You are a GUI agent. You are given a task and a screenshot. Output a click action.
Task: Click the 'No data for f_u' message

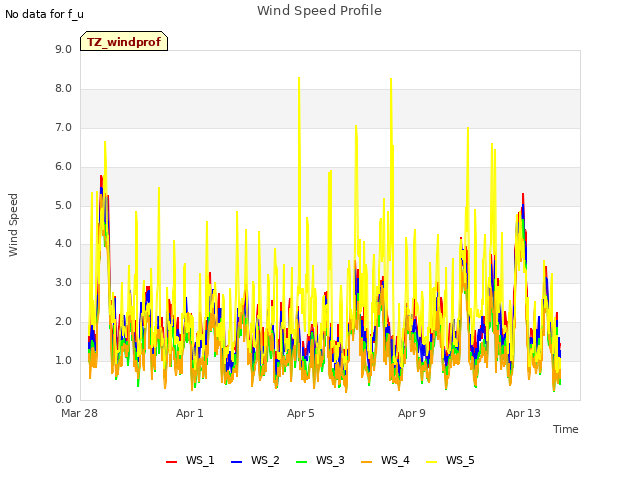point(44,14)
